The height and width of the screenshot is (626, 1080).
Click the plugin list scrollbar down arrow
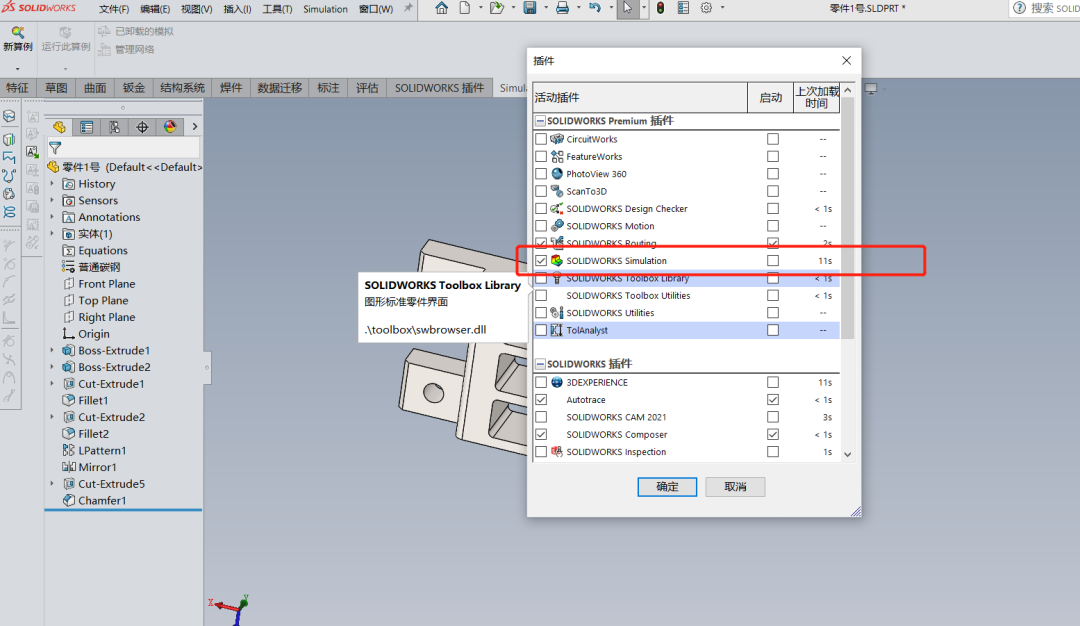tap(848, 454)
